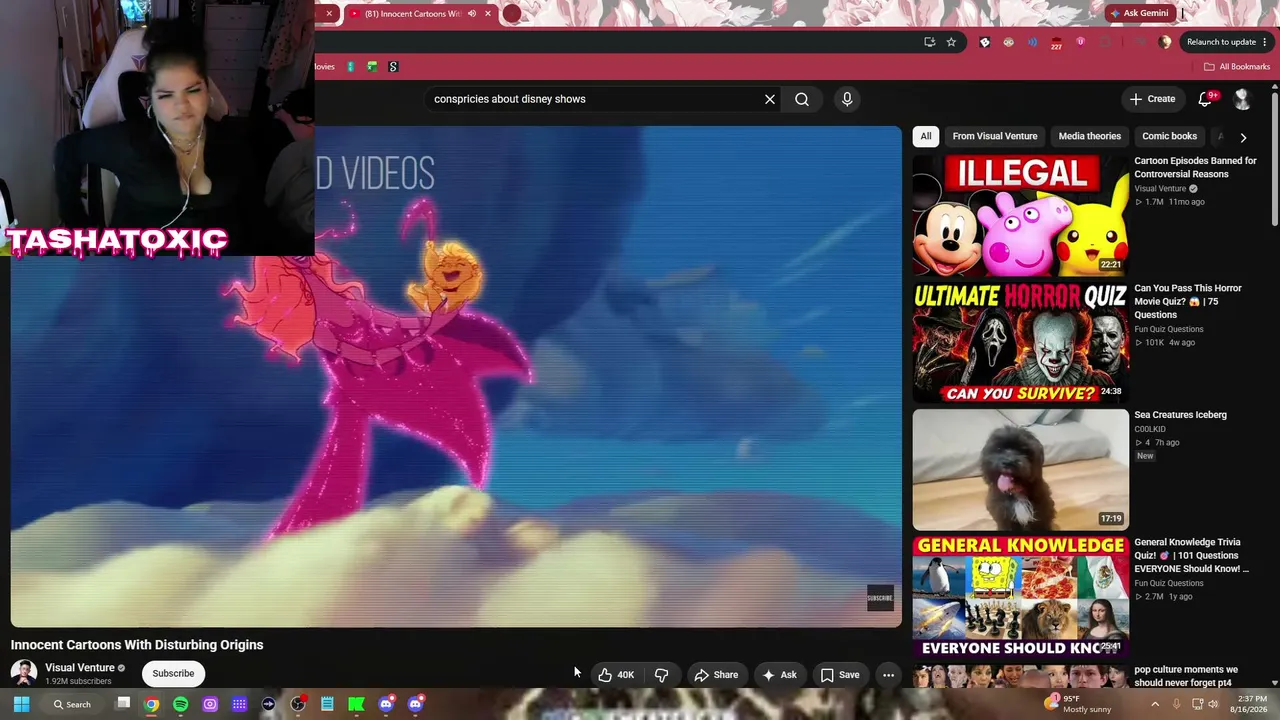Click the taskbar volume icon

pyautogui.click(x=1213, y=704)
